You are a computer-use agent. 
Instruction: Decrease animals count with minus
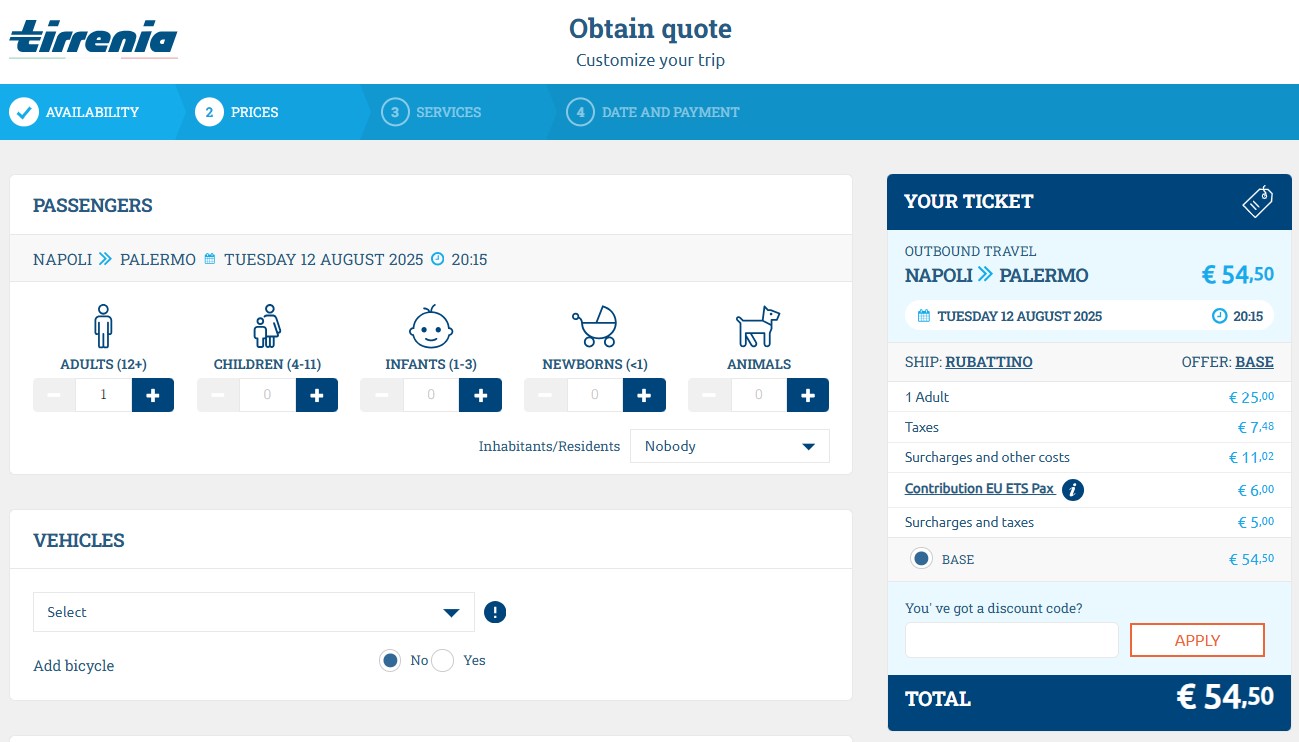(710, 395)
